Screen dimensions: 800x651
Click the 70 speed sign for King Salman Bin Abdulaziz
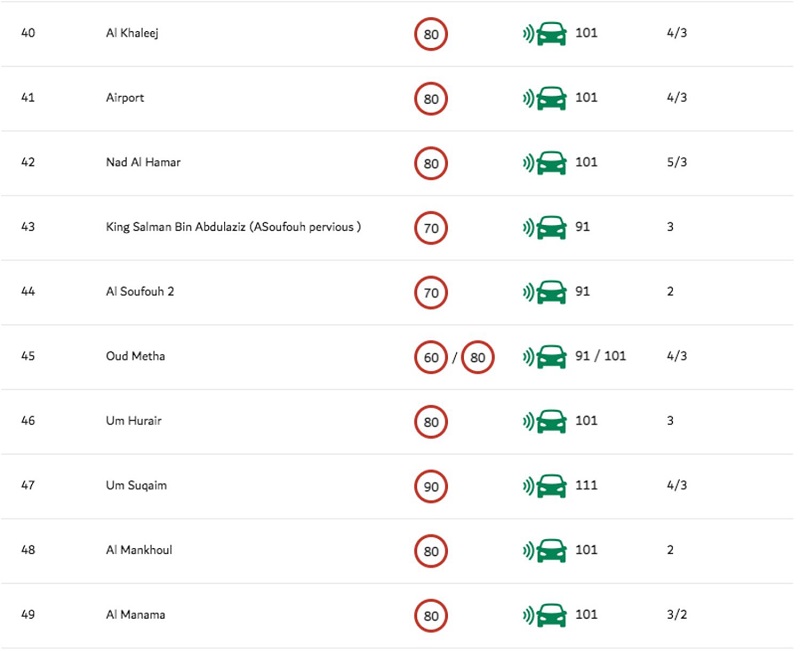coord(431,228)
